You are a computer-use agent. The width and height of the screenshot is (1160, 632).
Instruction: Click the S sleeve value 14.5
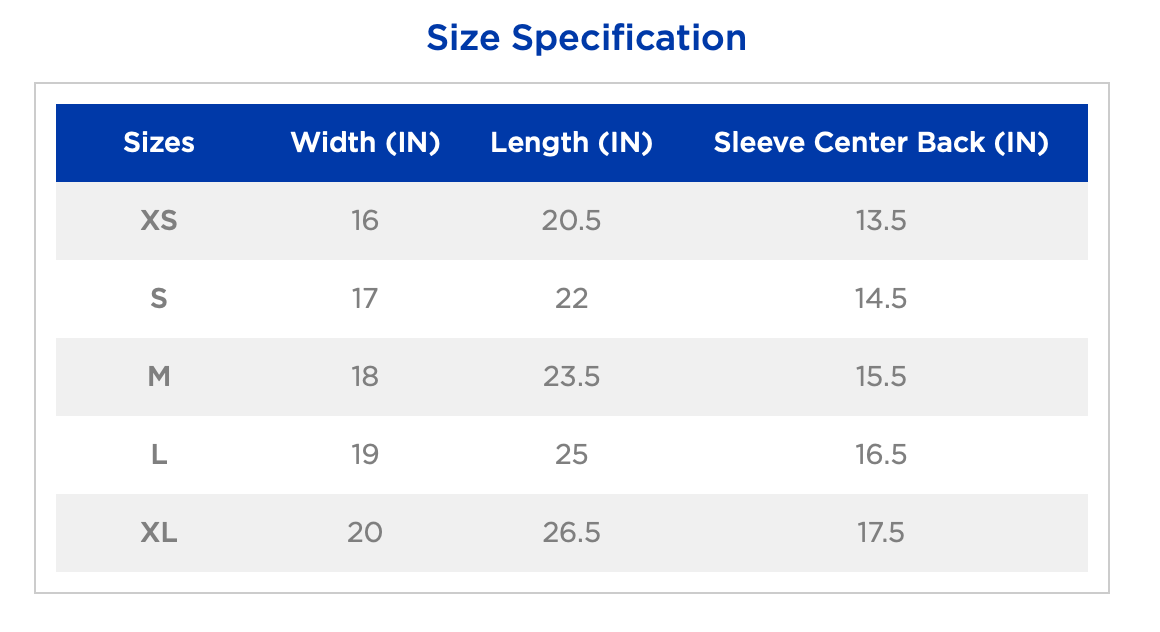[881, 298]
